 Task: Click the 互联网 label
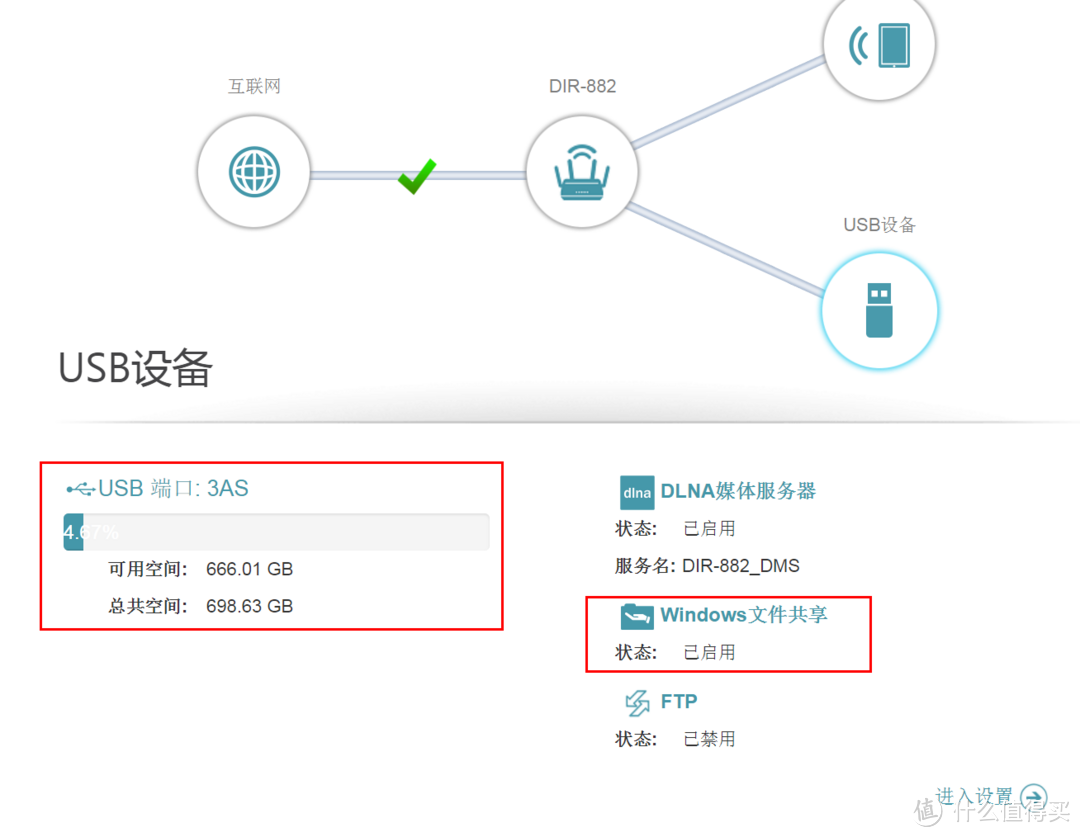pyautogui.click(x=254, y=86)
